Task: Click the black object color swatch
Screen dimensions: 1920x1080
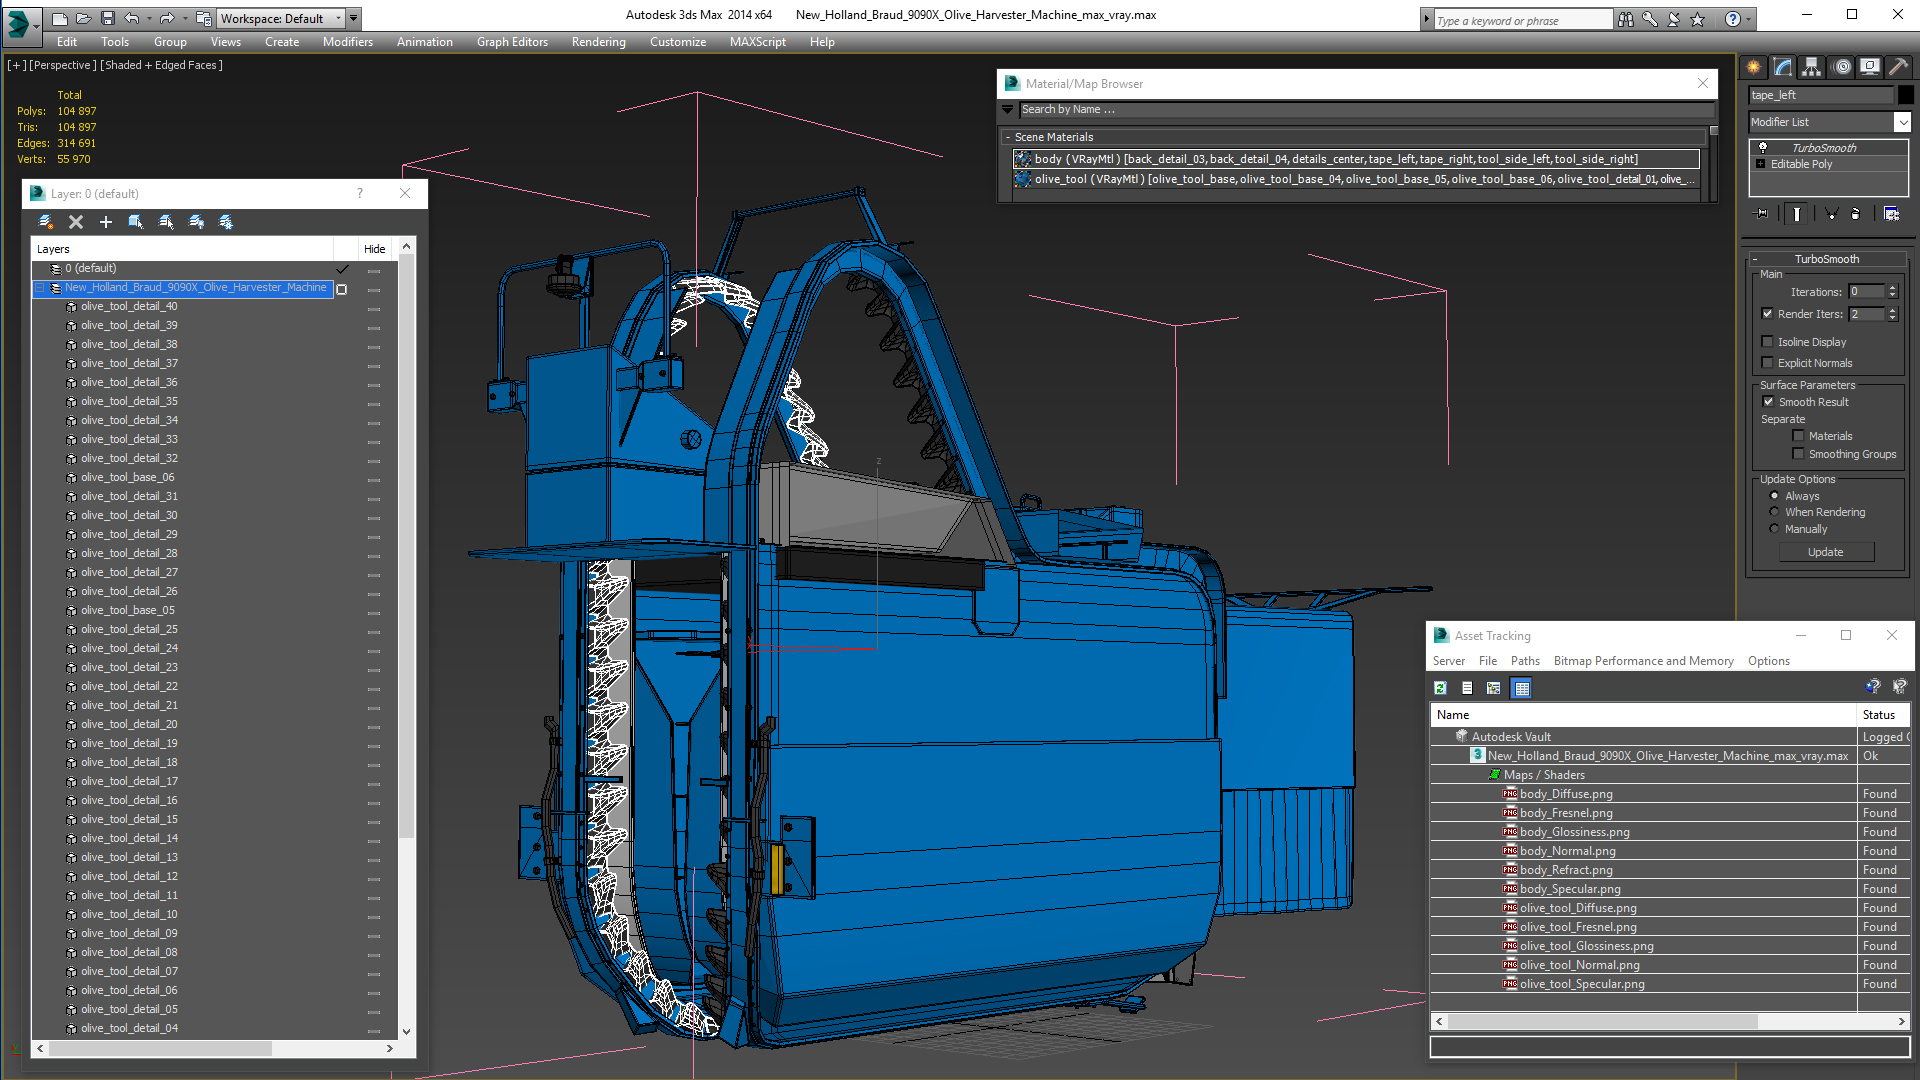Action: pyautogui.click(x=1906, y=95)
